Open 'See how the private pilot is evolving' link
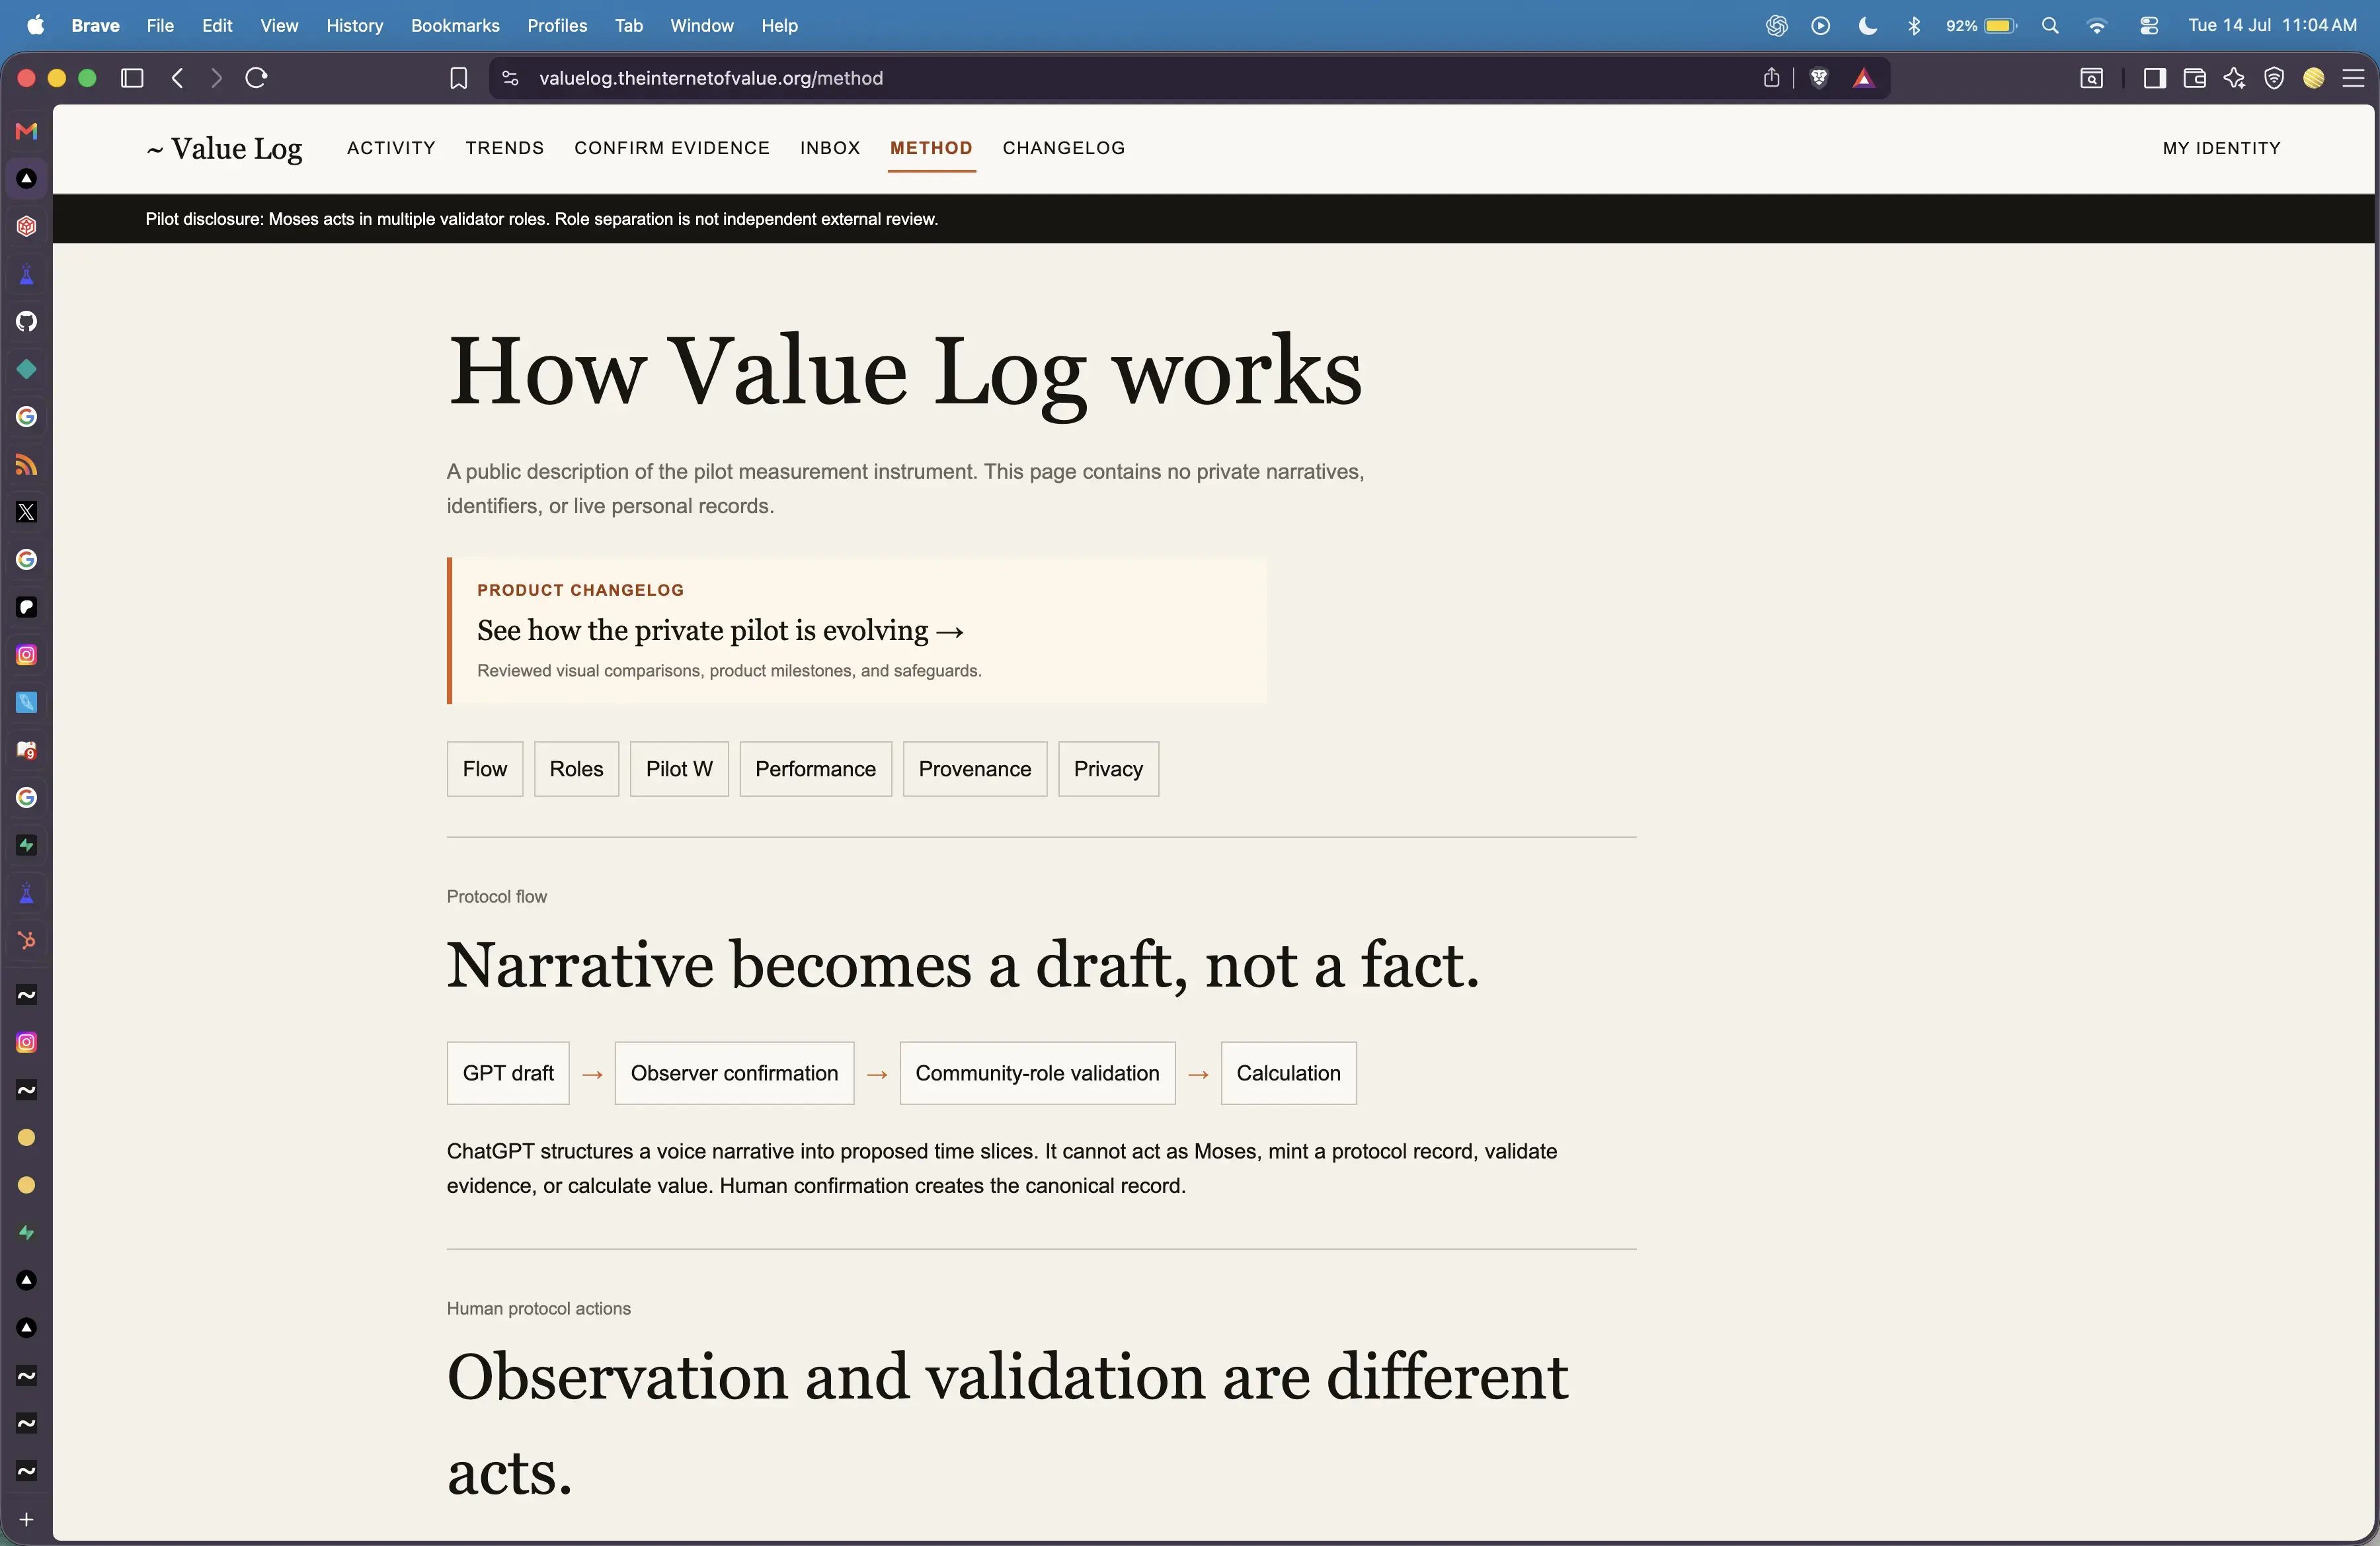The image size is (2380, 1546). [x=720, y=631]
